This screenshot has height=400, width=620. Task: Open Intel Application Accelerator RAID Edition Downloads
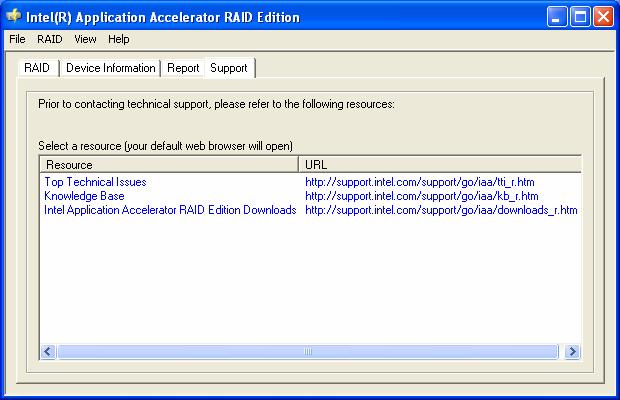click(x=170, y=210)
